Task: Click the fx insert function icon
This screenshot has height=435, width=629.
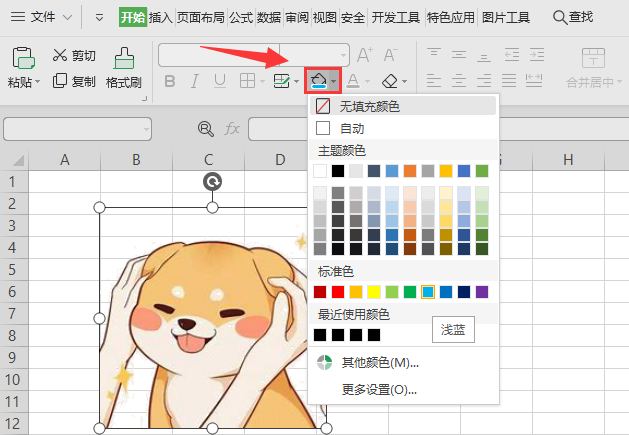Action: point(232,129)
